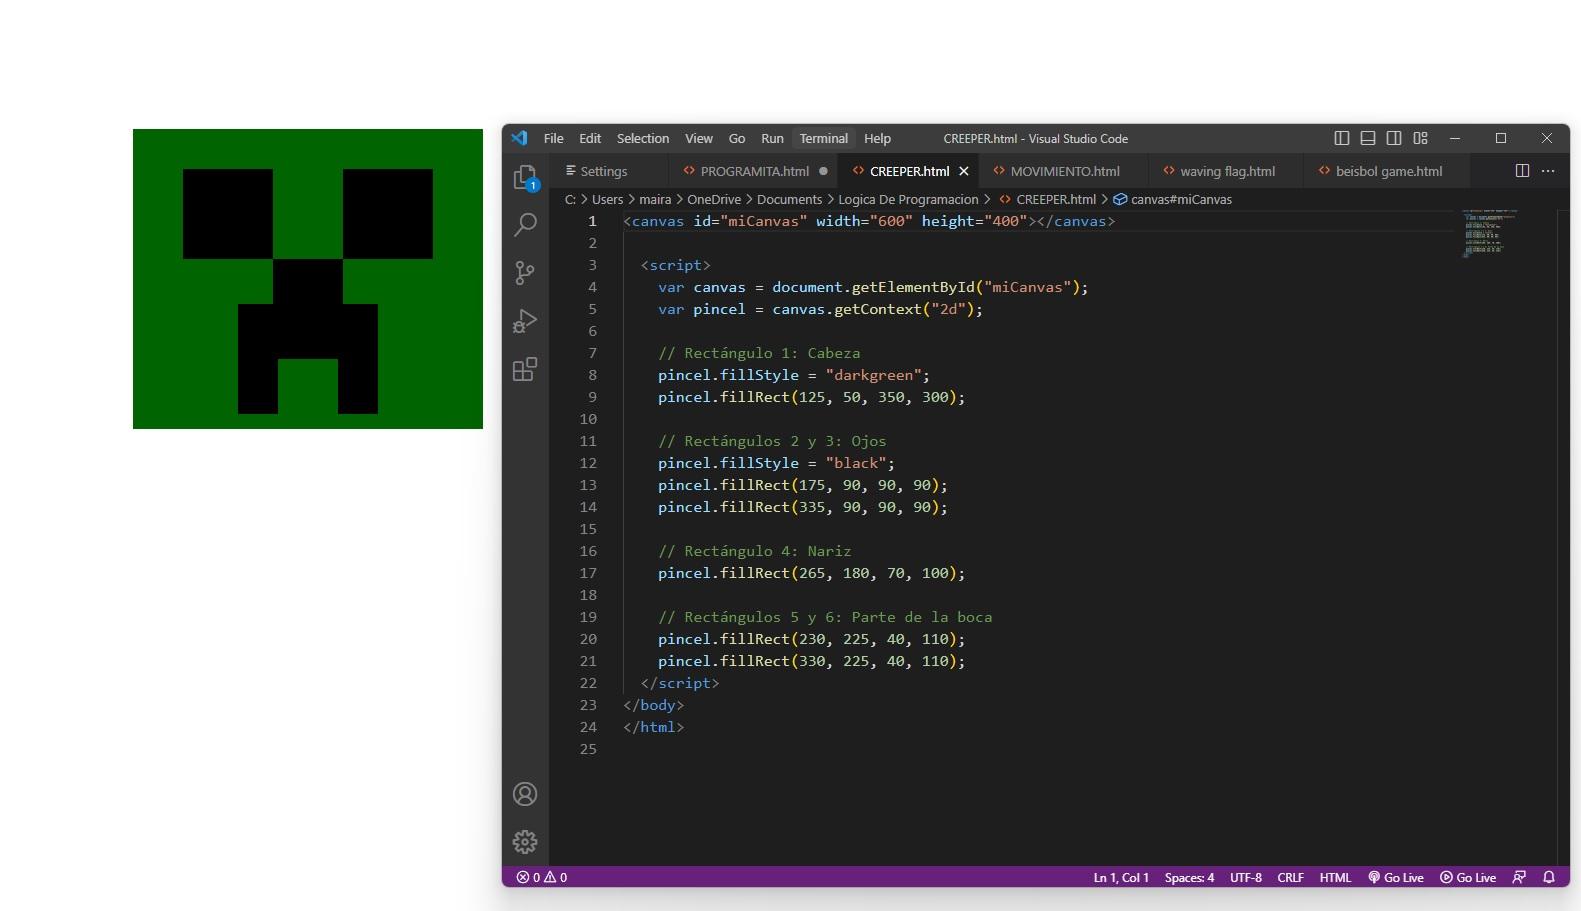Screen dimensions: 1581x911
Task: Click the second Go Live button
Action: pyautogui.click(x=1468, y=877)
